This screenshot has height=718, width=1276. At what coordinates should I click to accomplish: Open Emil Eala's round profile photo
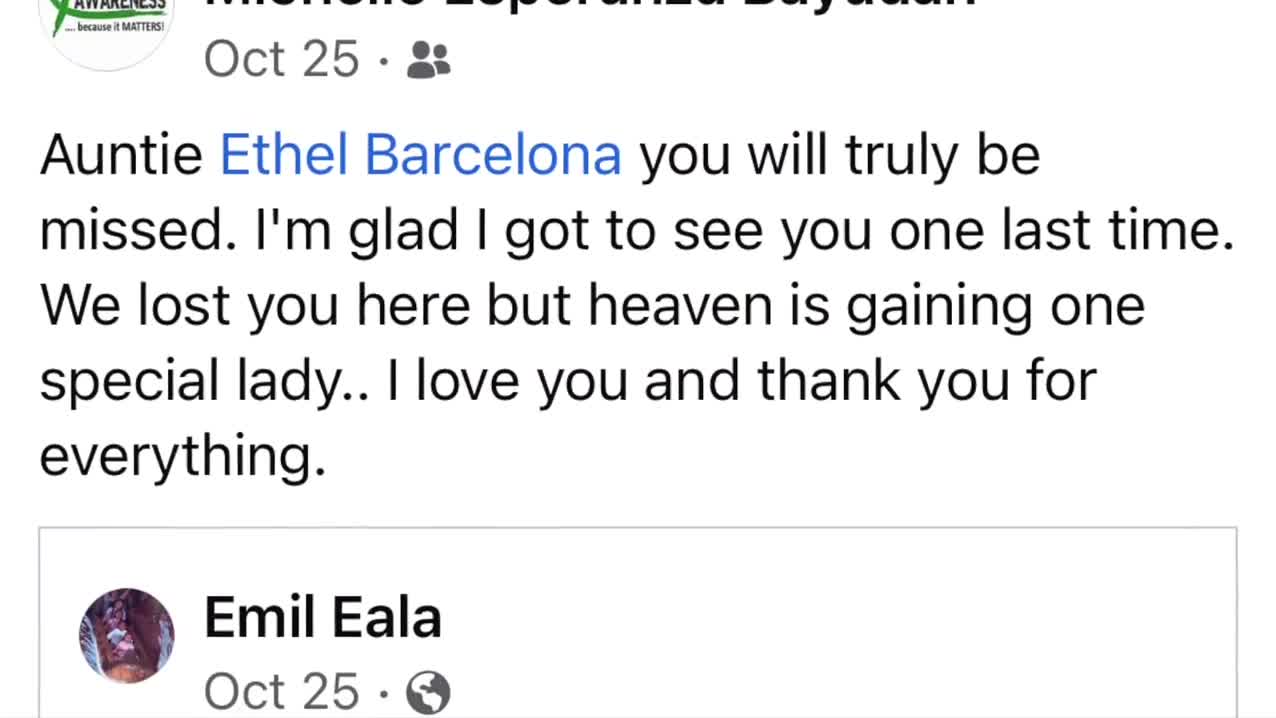[127, 636]
